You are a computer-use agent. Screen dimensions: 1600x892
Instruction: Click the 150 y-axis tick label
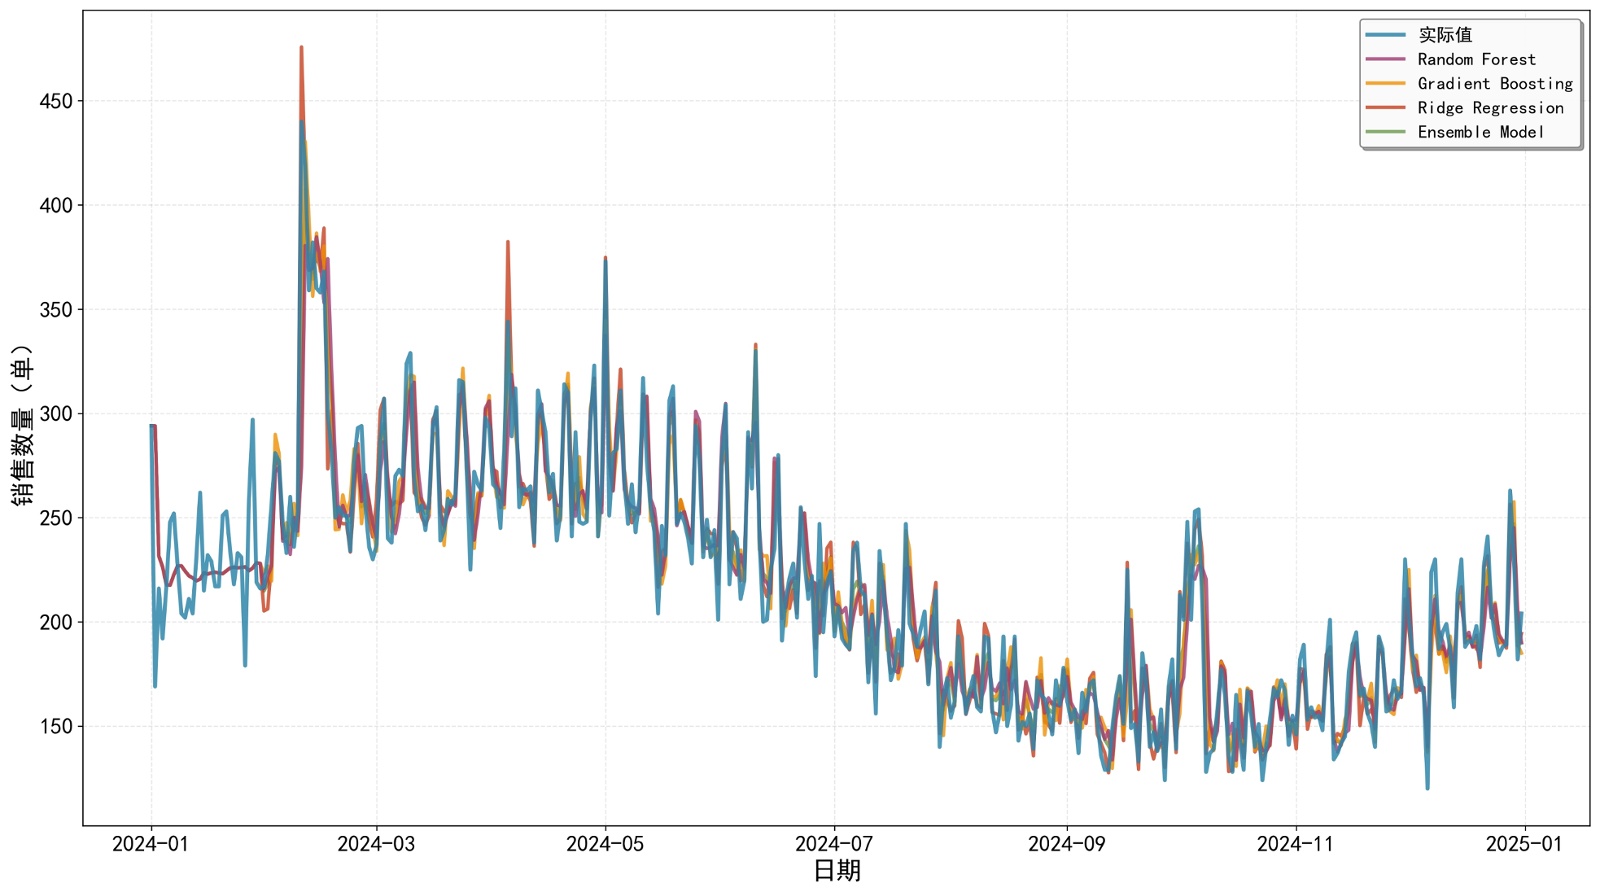click(56, 727)
